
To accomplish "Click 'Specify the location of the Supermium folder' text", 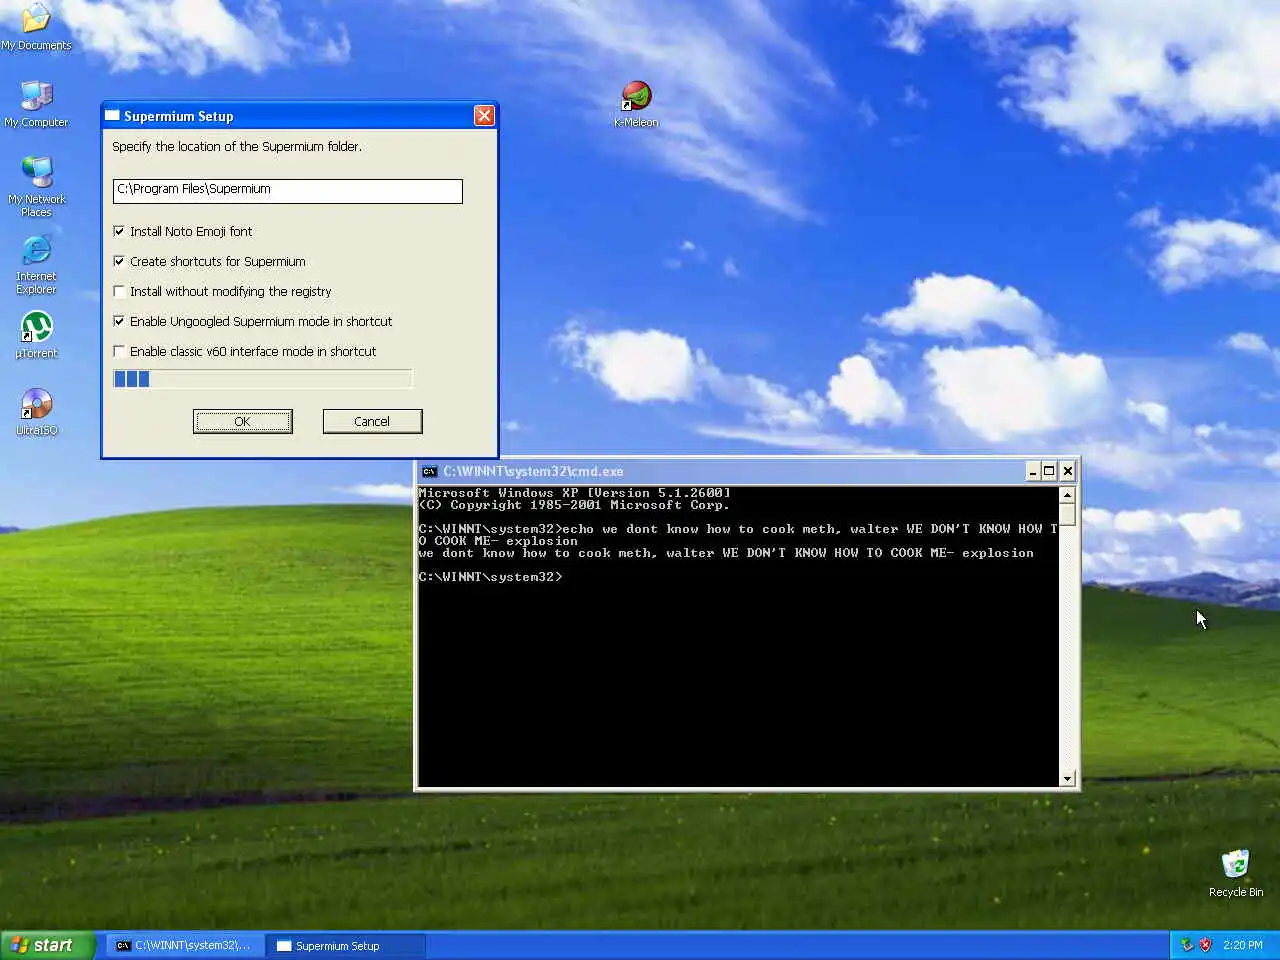I will 237,146.
